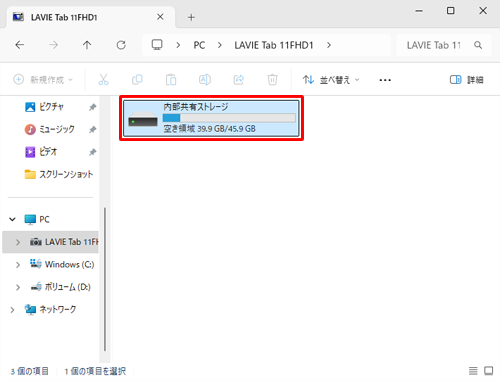
Task: Collapse the PC tree node
Action: (12, 219)
